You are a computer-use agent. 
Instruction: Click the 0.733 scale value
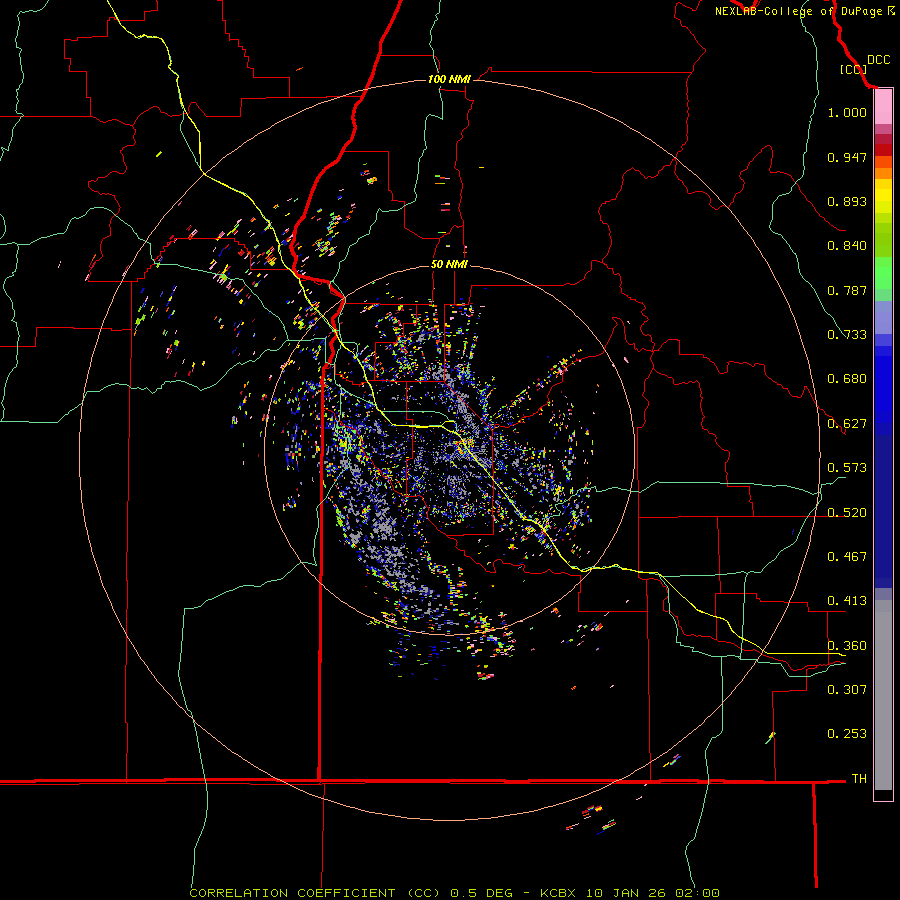(847, 335)
